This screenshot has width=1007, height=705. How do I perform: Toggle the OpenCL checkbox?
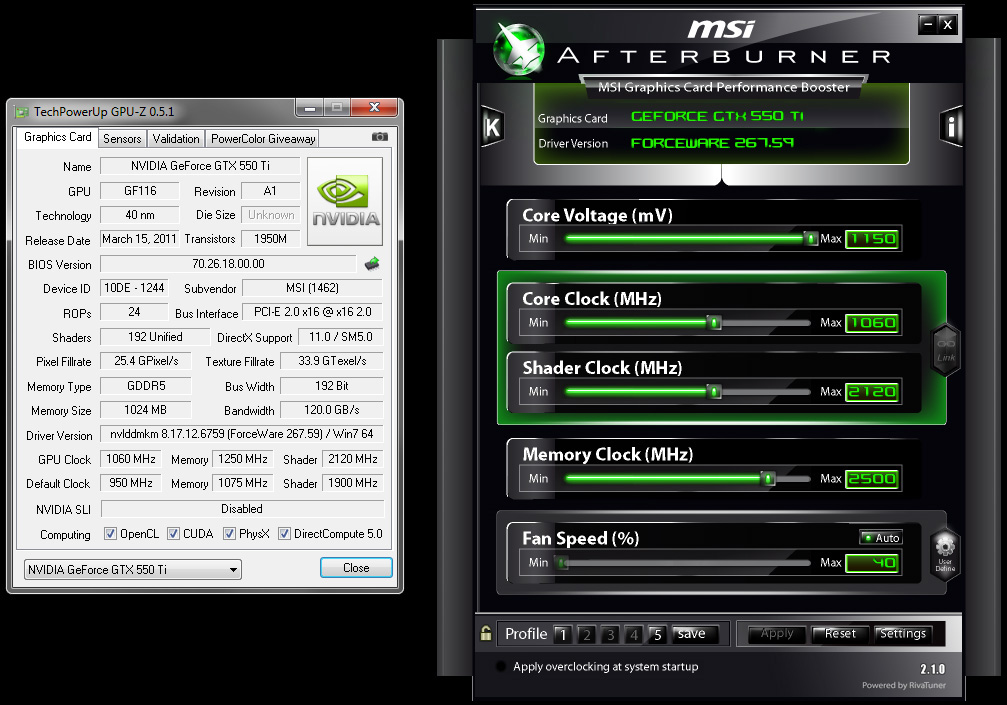point(110,534)
